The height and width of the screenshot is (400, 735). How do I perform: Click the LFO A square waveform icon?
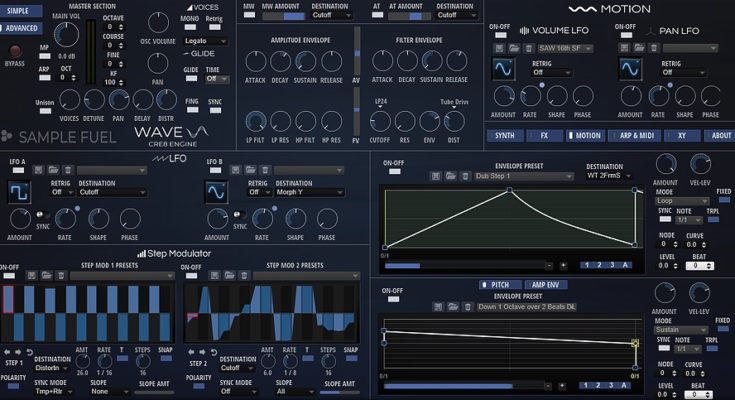21,191
